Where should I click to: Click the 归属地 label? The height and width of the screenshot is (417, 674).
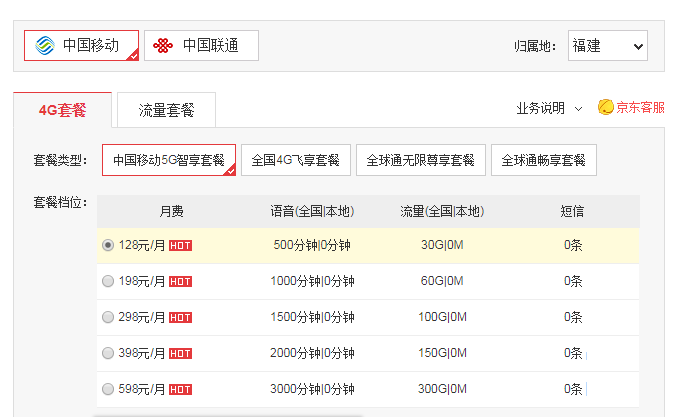(x=535, y=46)
